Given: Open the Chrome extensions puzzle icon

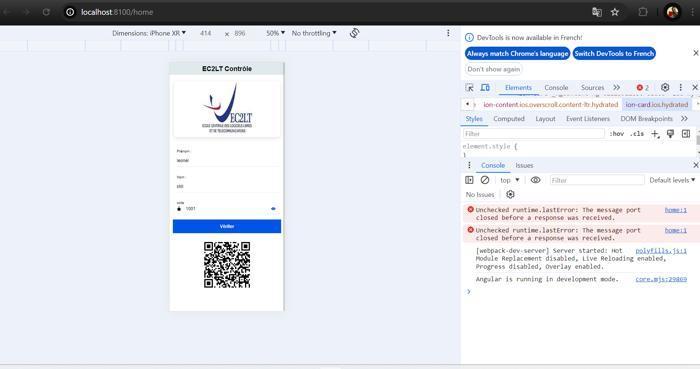Looking at the screenshot, I should point(643,12).
